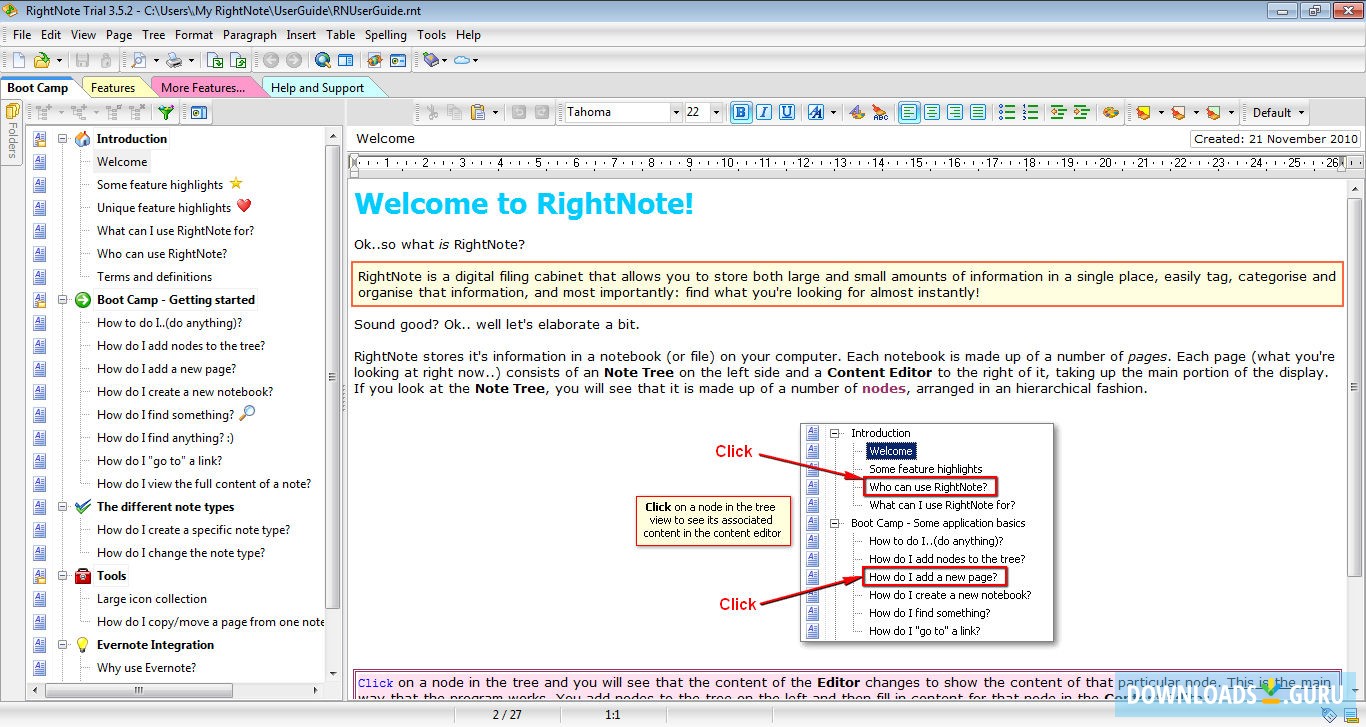Viewport: 1366px width, 727px height.
Task: Click the increase indent icon
Action: (1081, 112)
